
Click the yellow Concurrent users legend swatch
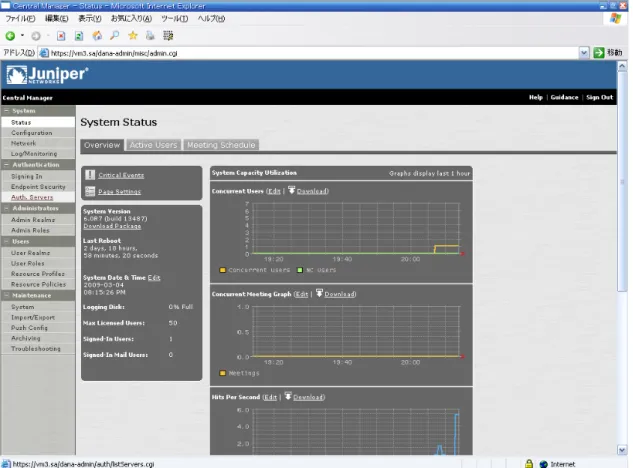coord(222,270)
